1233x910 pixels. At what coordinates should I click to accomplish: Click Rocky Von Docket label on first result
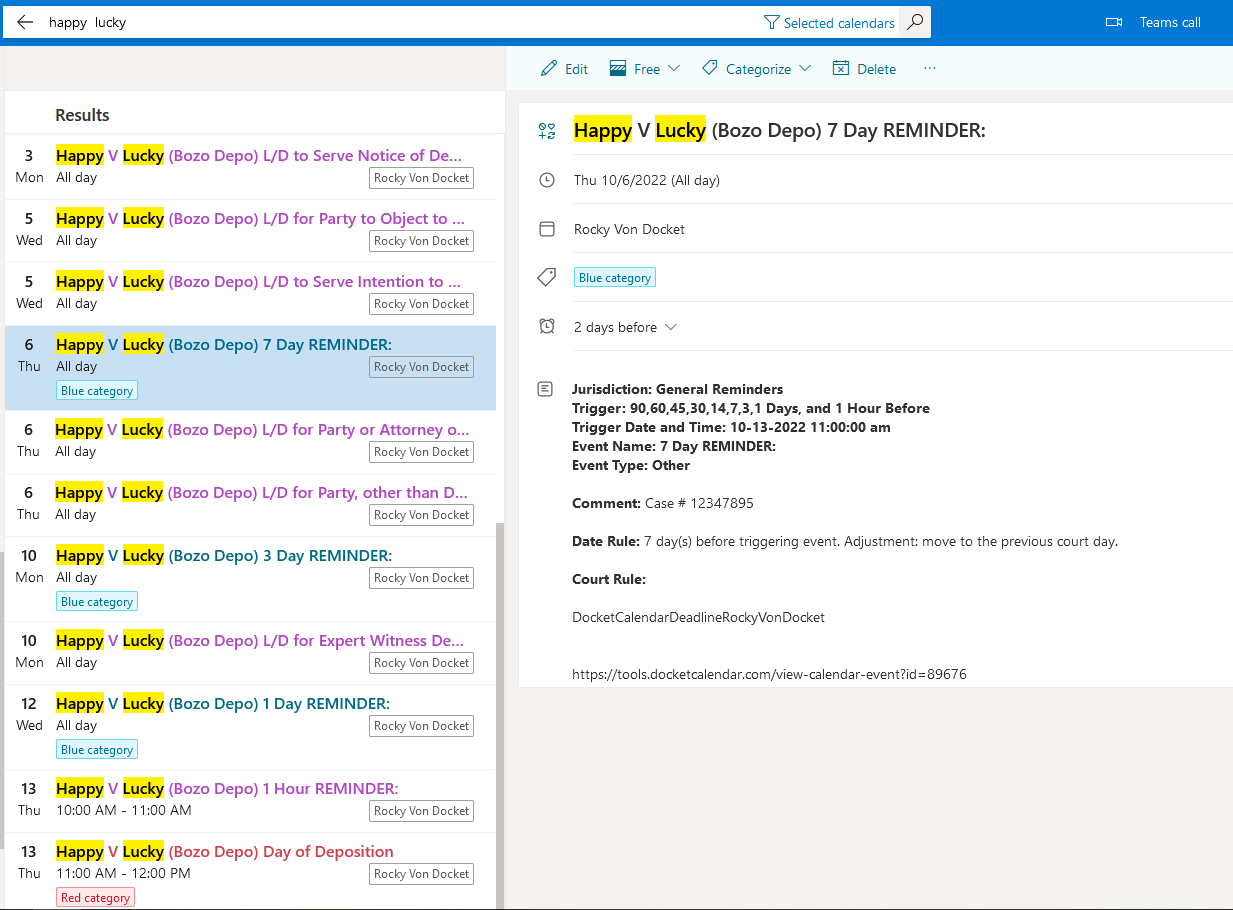pyautogui.click(x=421, y=178)
